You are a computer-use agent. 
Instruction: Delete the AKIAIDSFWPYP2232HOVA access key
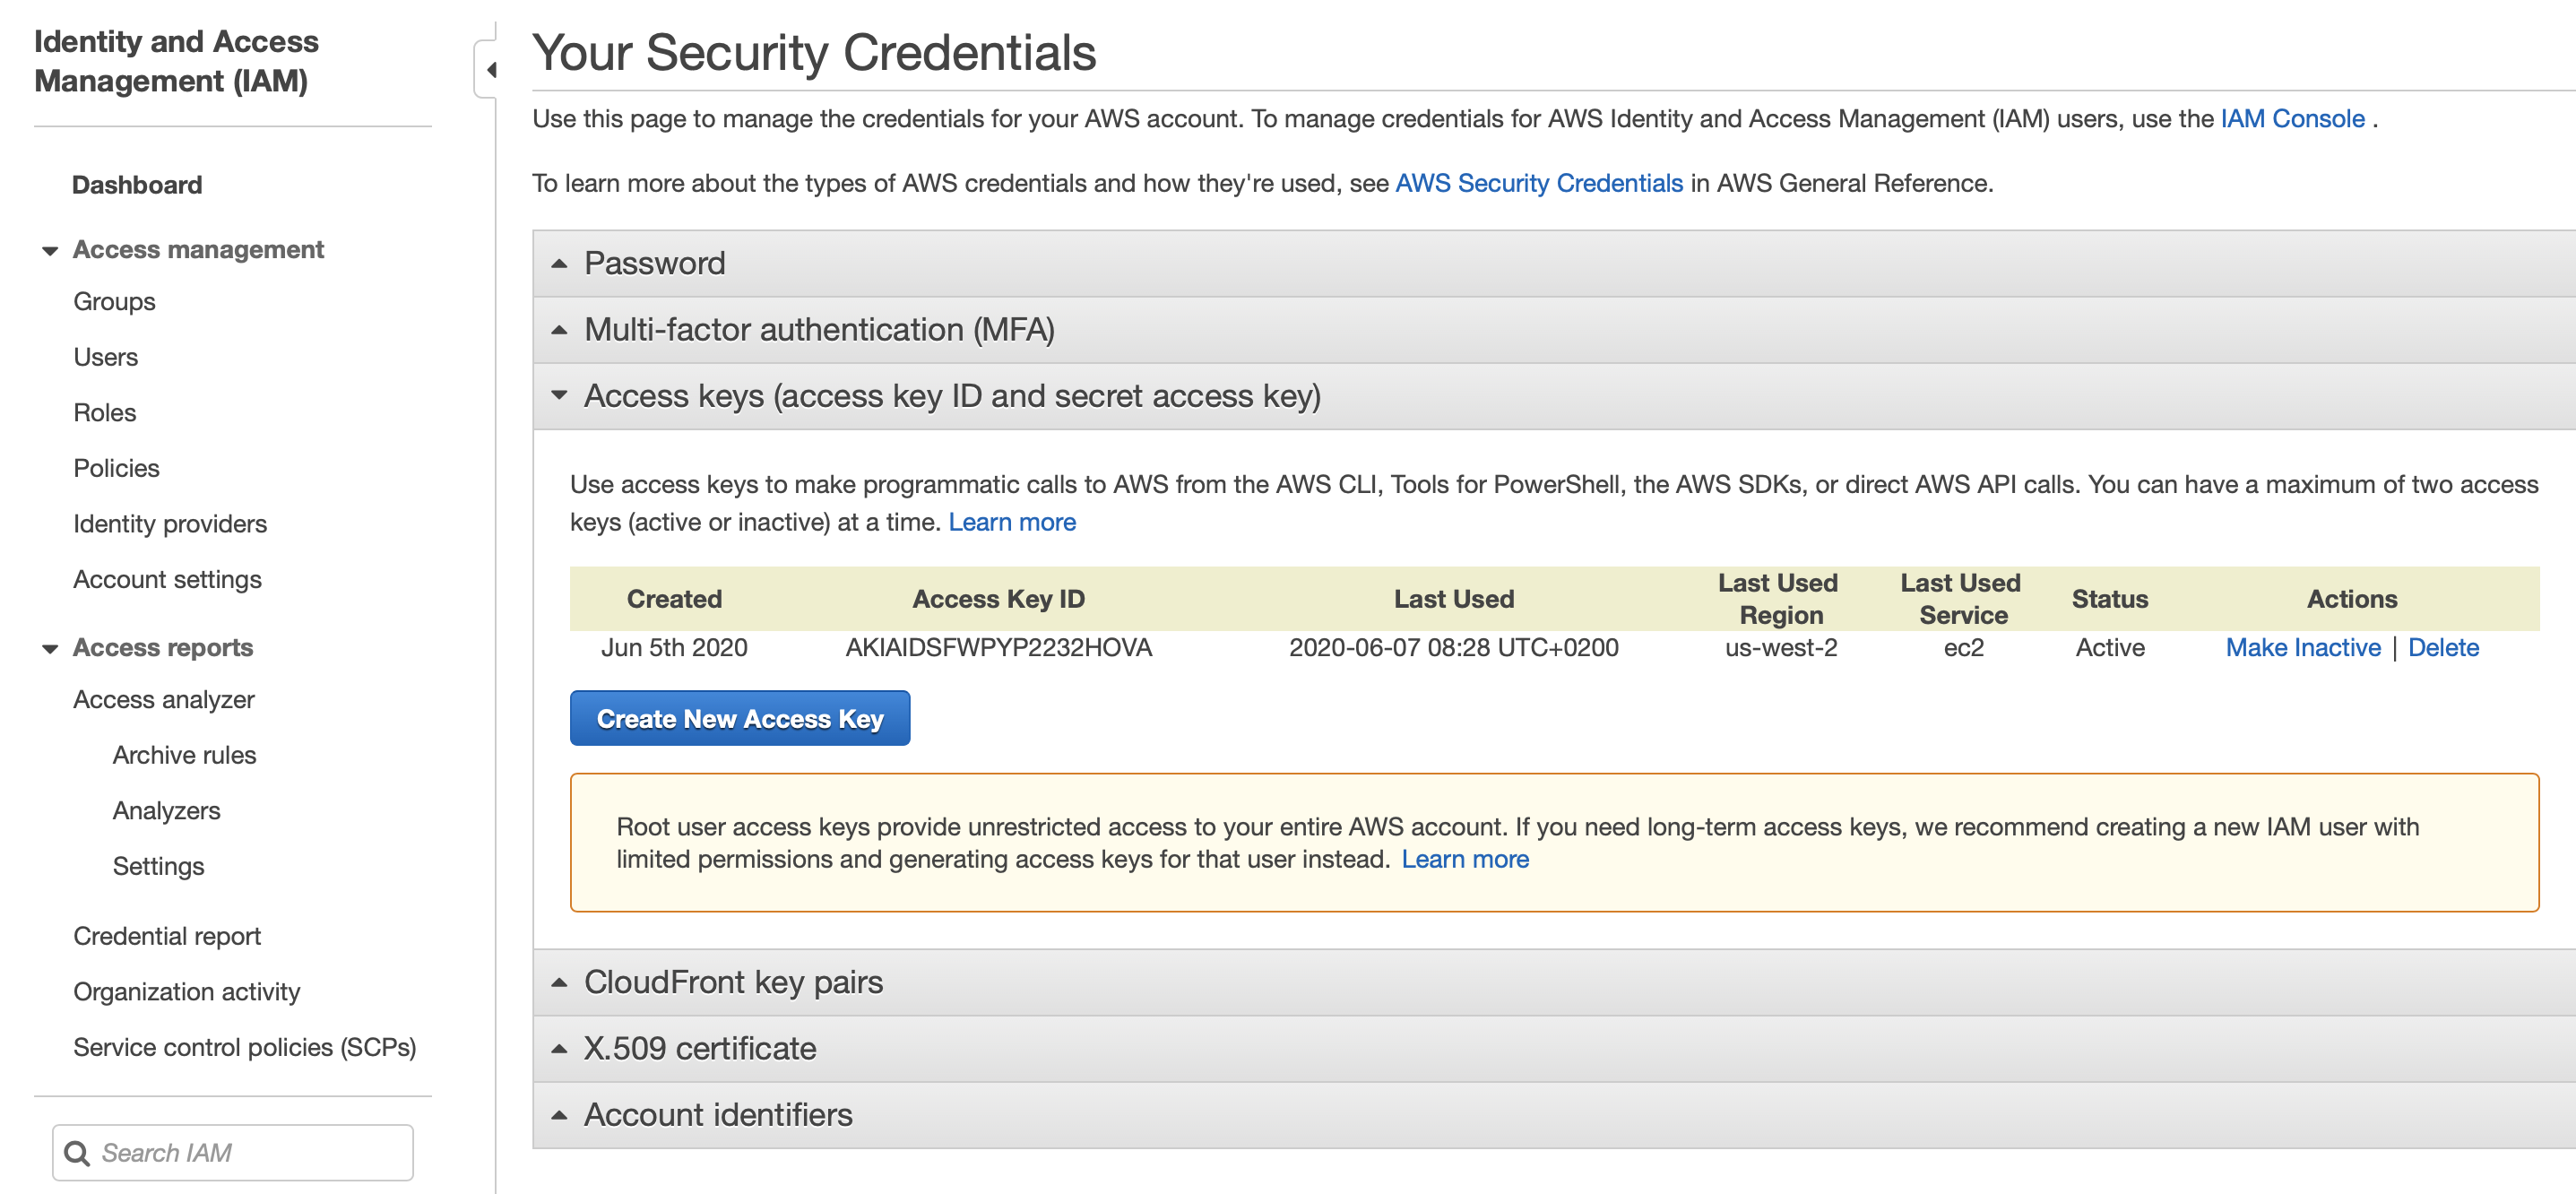coord(2442,648)
